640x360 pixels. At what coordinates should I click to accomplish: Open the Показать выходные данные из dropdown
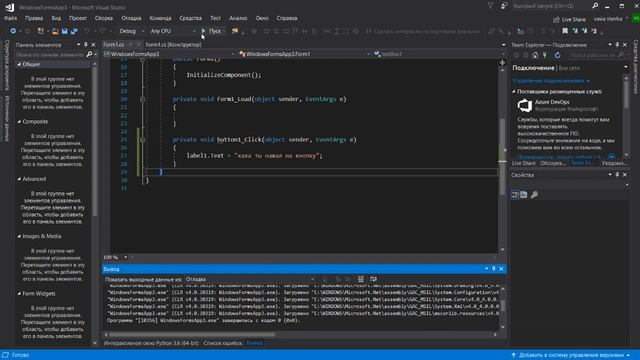coord(250,279)
